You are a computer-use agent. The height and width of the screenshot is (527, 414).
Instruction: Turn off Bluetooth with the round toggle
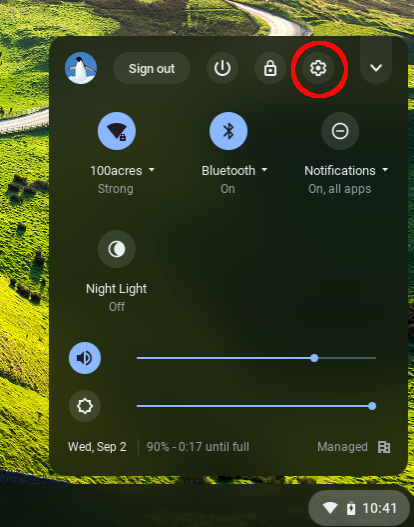(229, 131)
